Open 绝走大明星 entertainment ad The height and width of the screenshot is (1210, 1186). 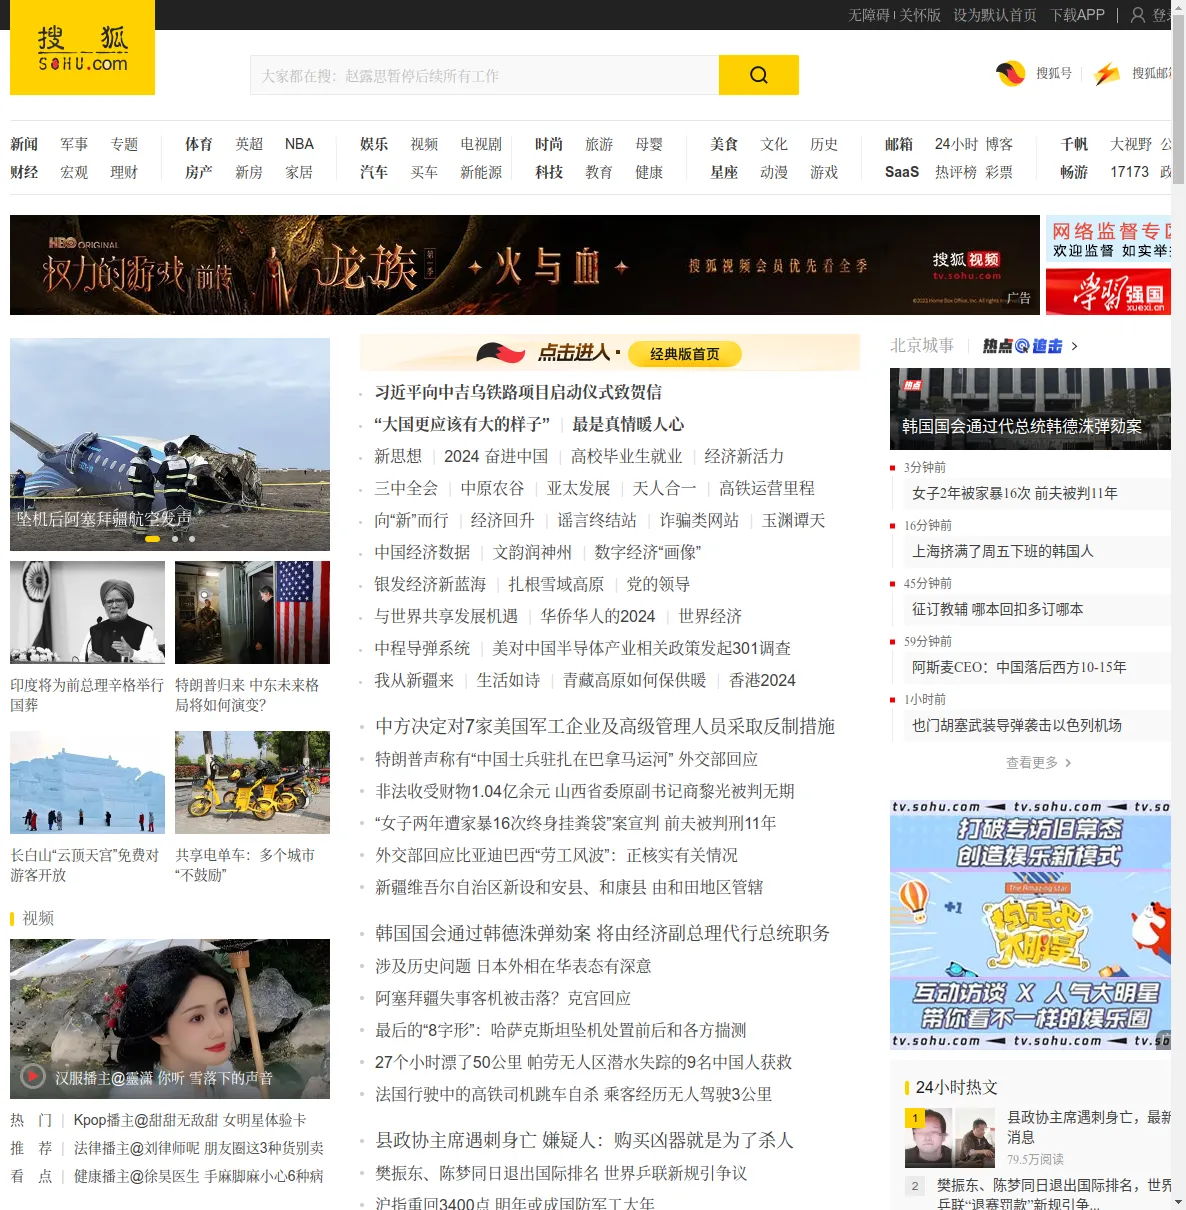coord(1030,924)
